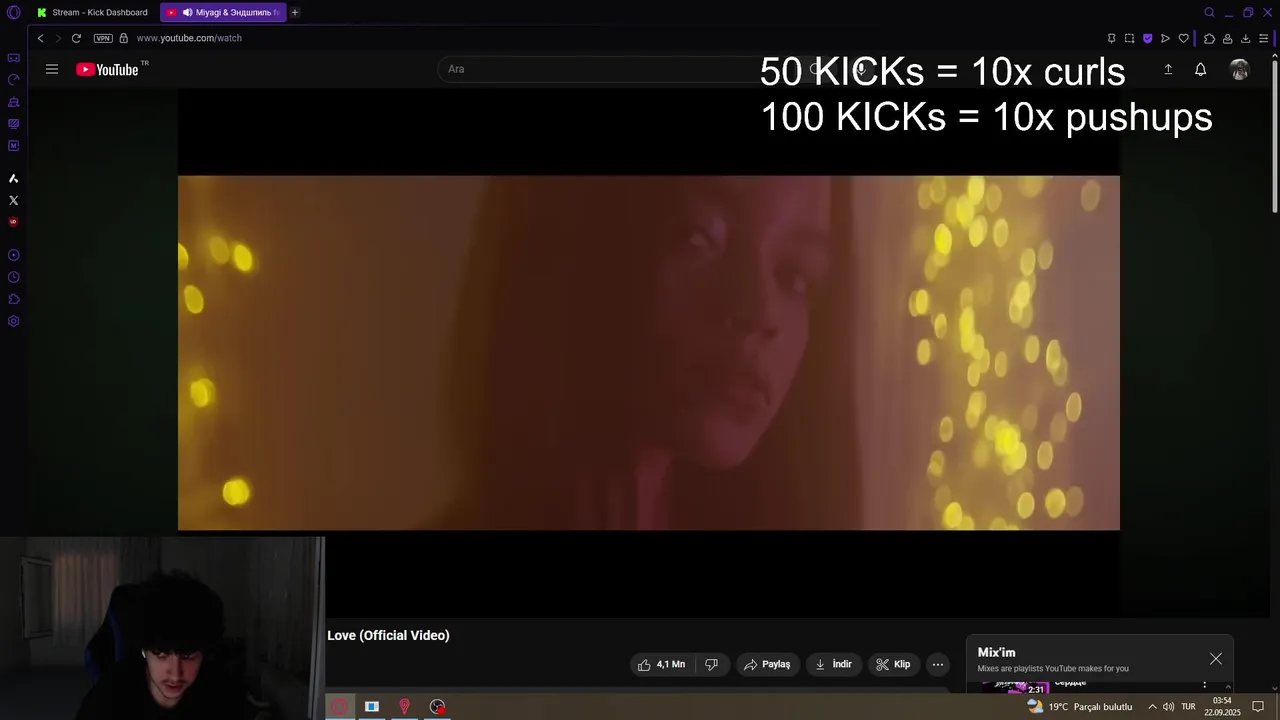Open the 'M' sidebar panel icon
The height and width of the screenshot is (720, 1280).
pos(14,146)
